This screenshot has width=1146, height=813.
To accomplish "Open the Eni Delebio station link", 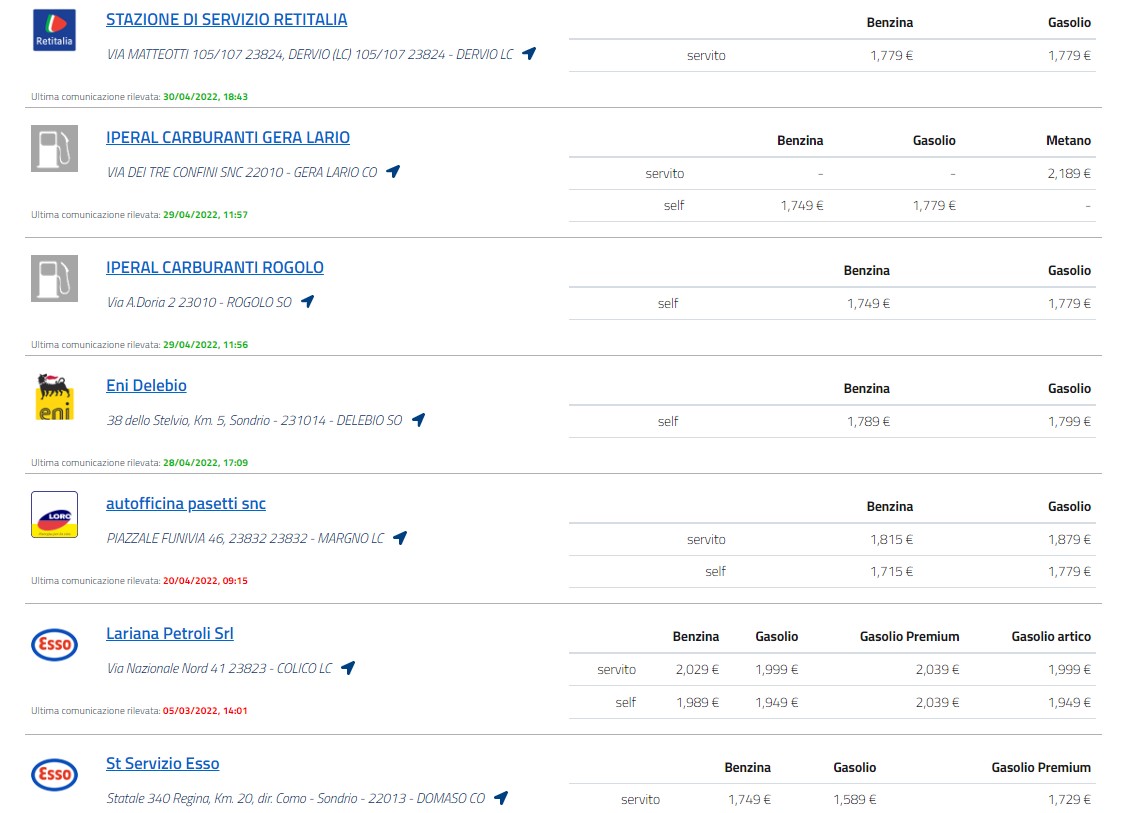I will pos(146,385).
